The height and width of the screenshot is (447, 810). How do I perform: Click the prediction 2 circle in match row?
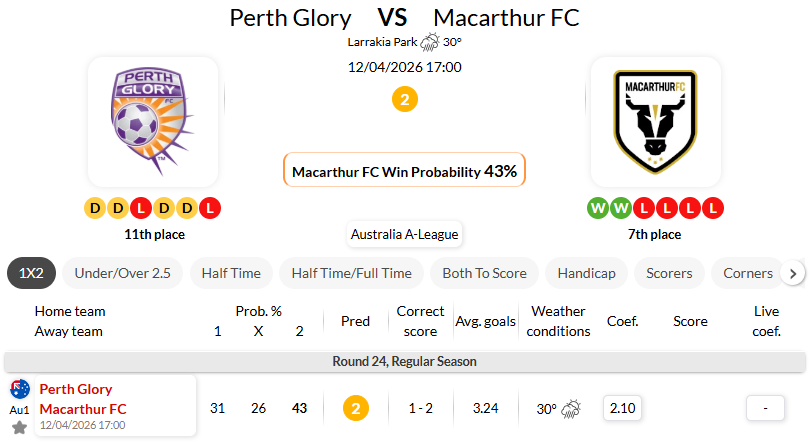355,408
